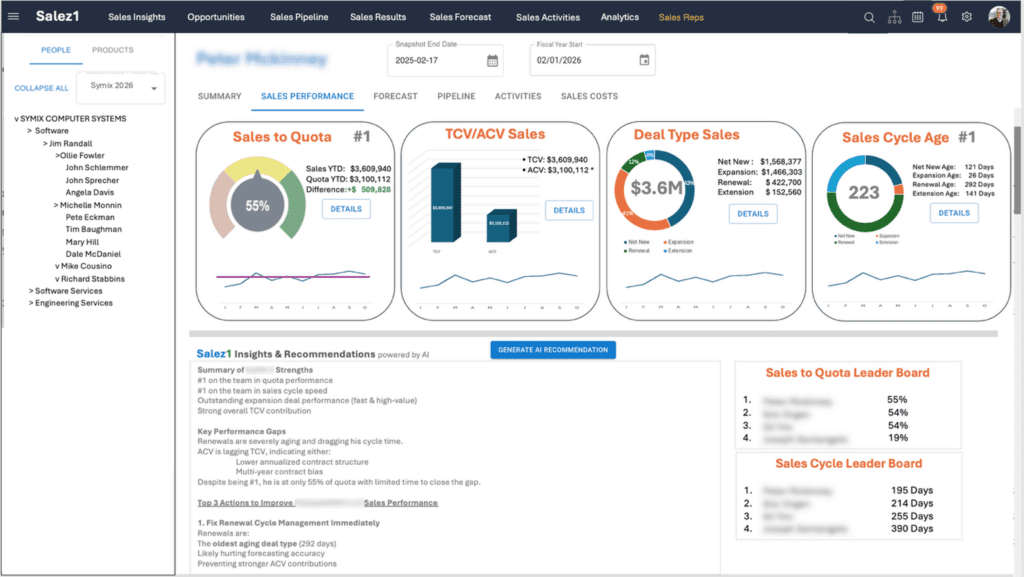Switch to the Products tab
The image size is (1024, 577).
[112, 50]
